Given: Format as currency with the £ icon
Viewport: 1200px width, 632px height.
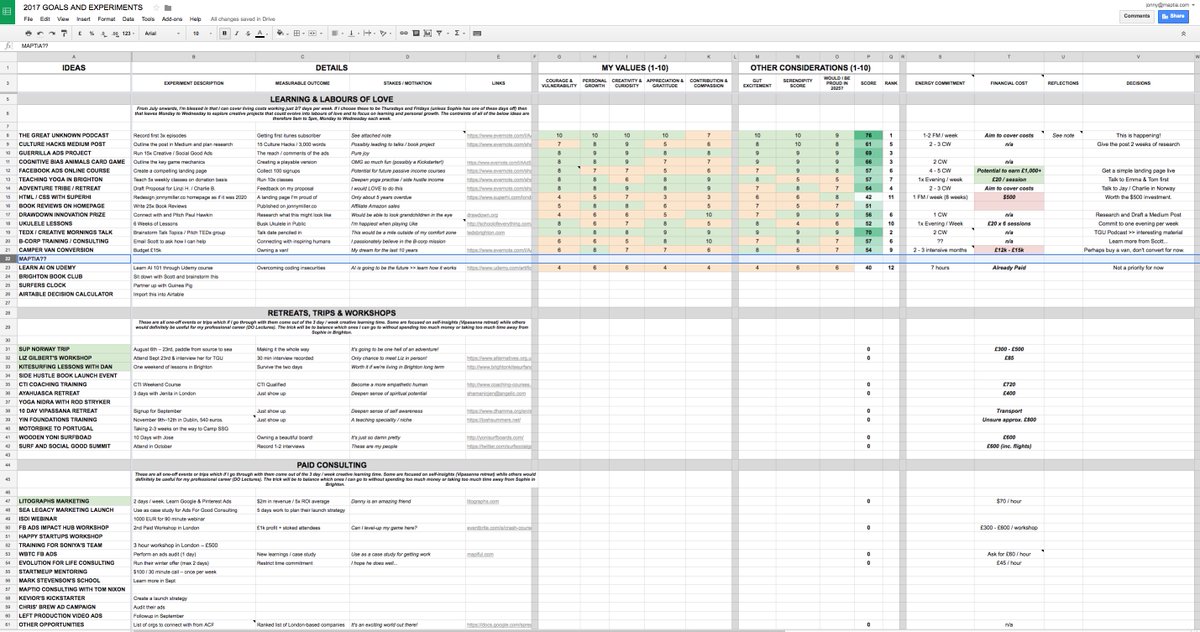Looking at the screenshot, I should tap(80, 33).
